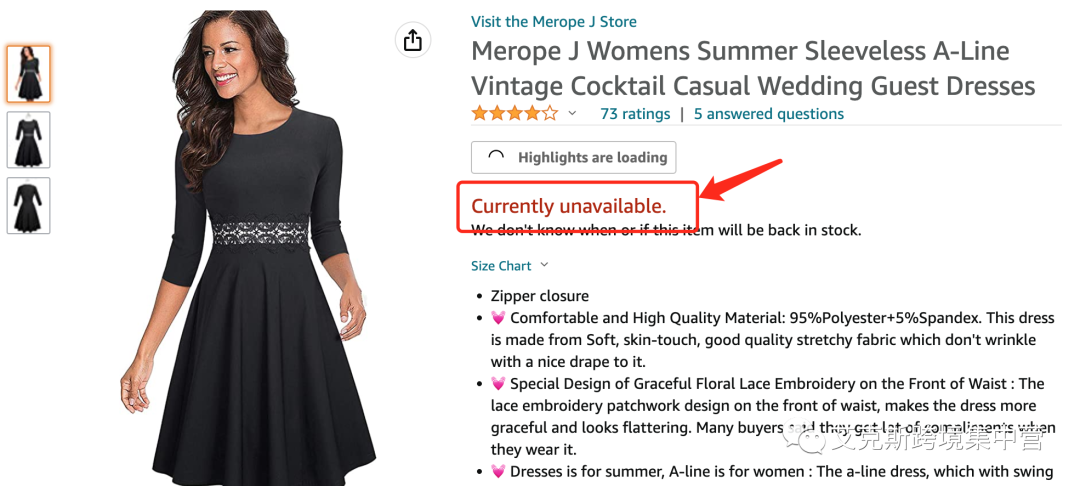
Task: Expand the chevron next to Size Chart
Action: 544,266
